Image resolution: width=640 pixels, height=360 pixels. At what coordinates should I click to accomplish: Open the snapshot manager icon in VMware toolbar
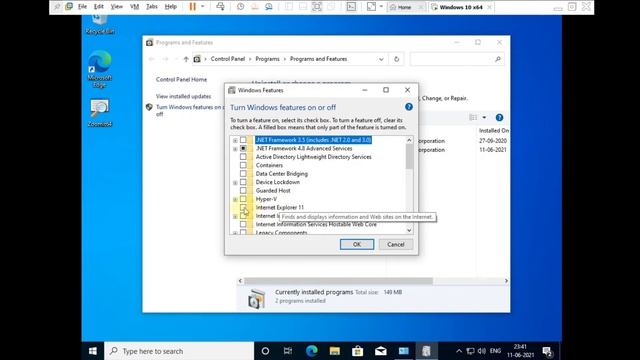(269, 7)
